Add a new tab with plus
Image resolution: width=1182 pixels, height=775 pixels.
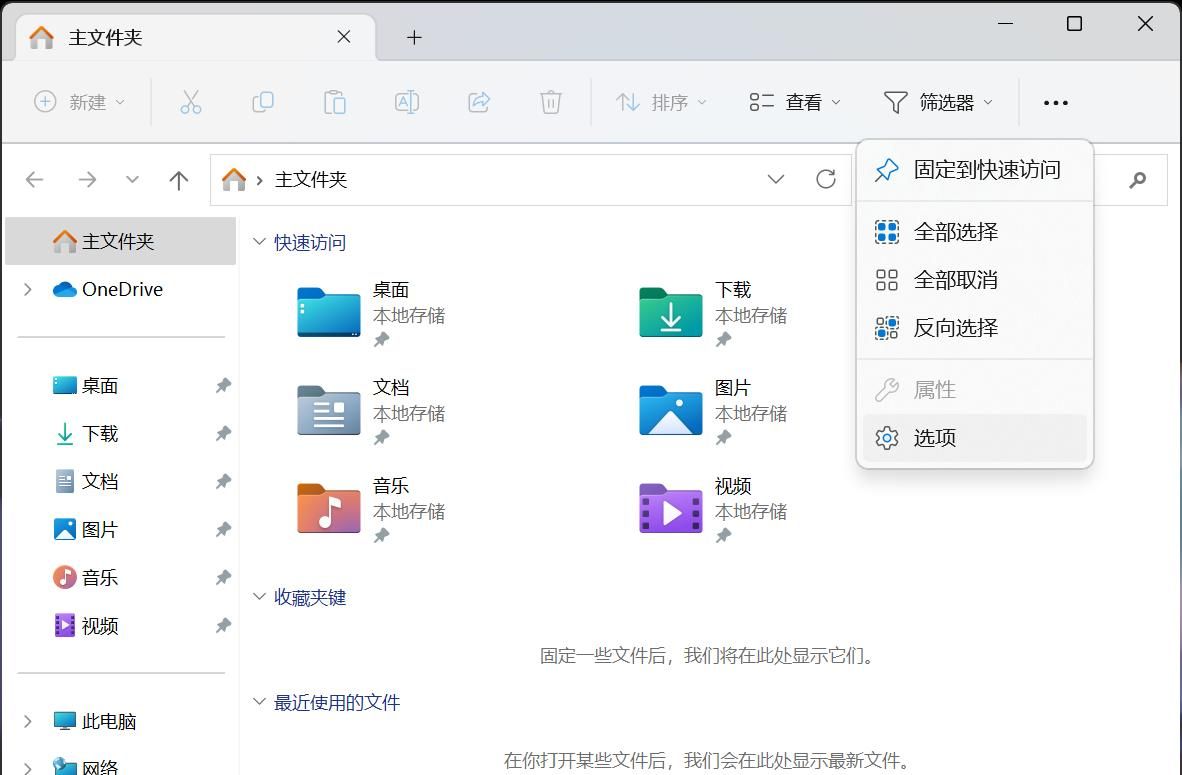click(x=414, y=37)
